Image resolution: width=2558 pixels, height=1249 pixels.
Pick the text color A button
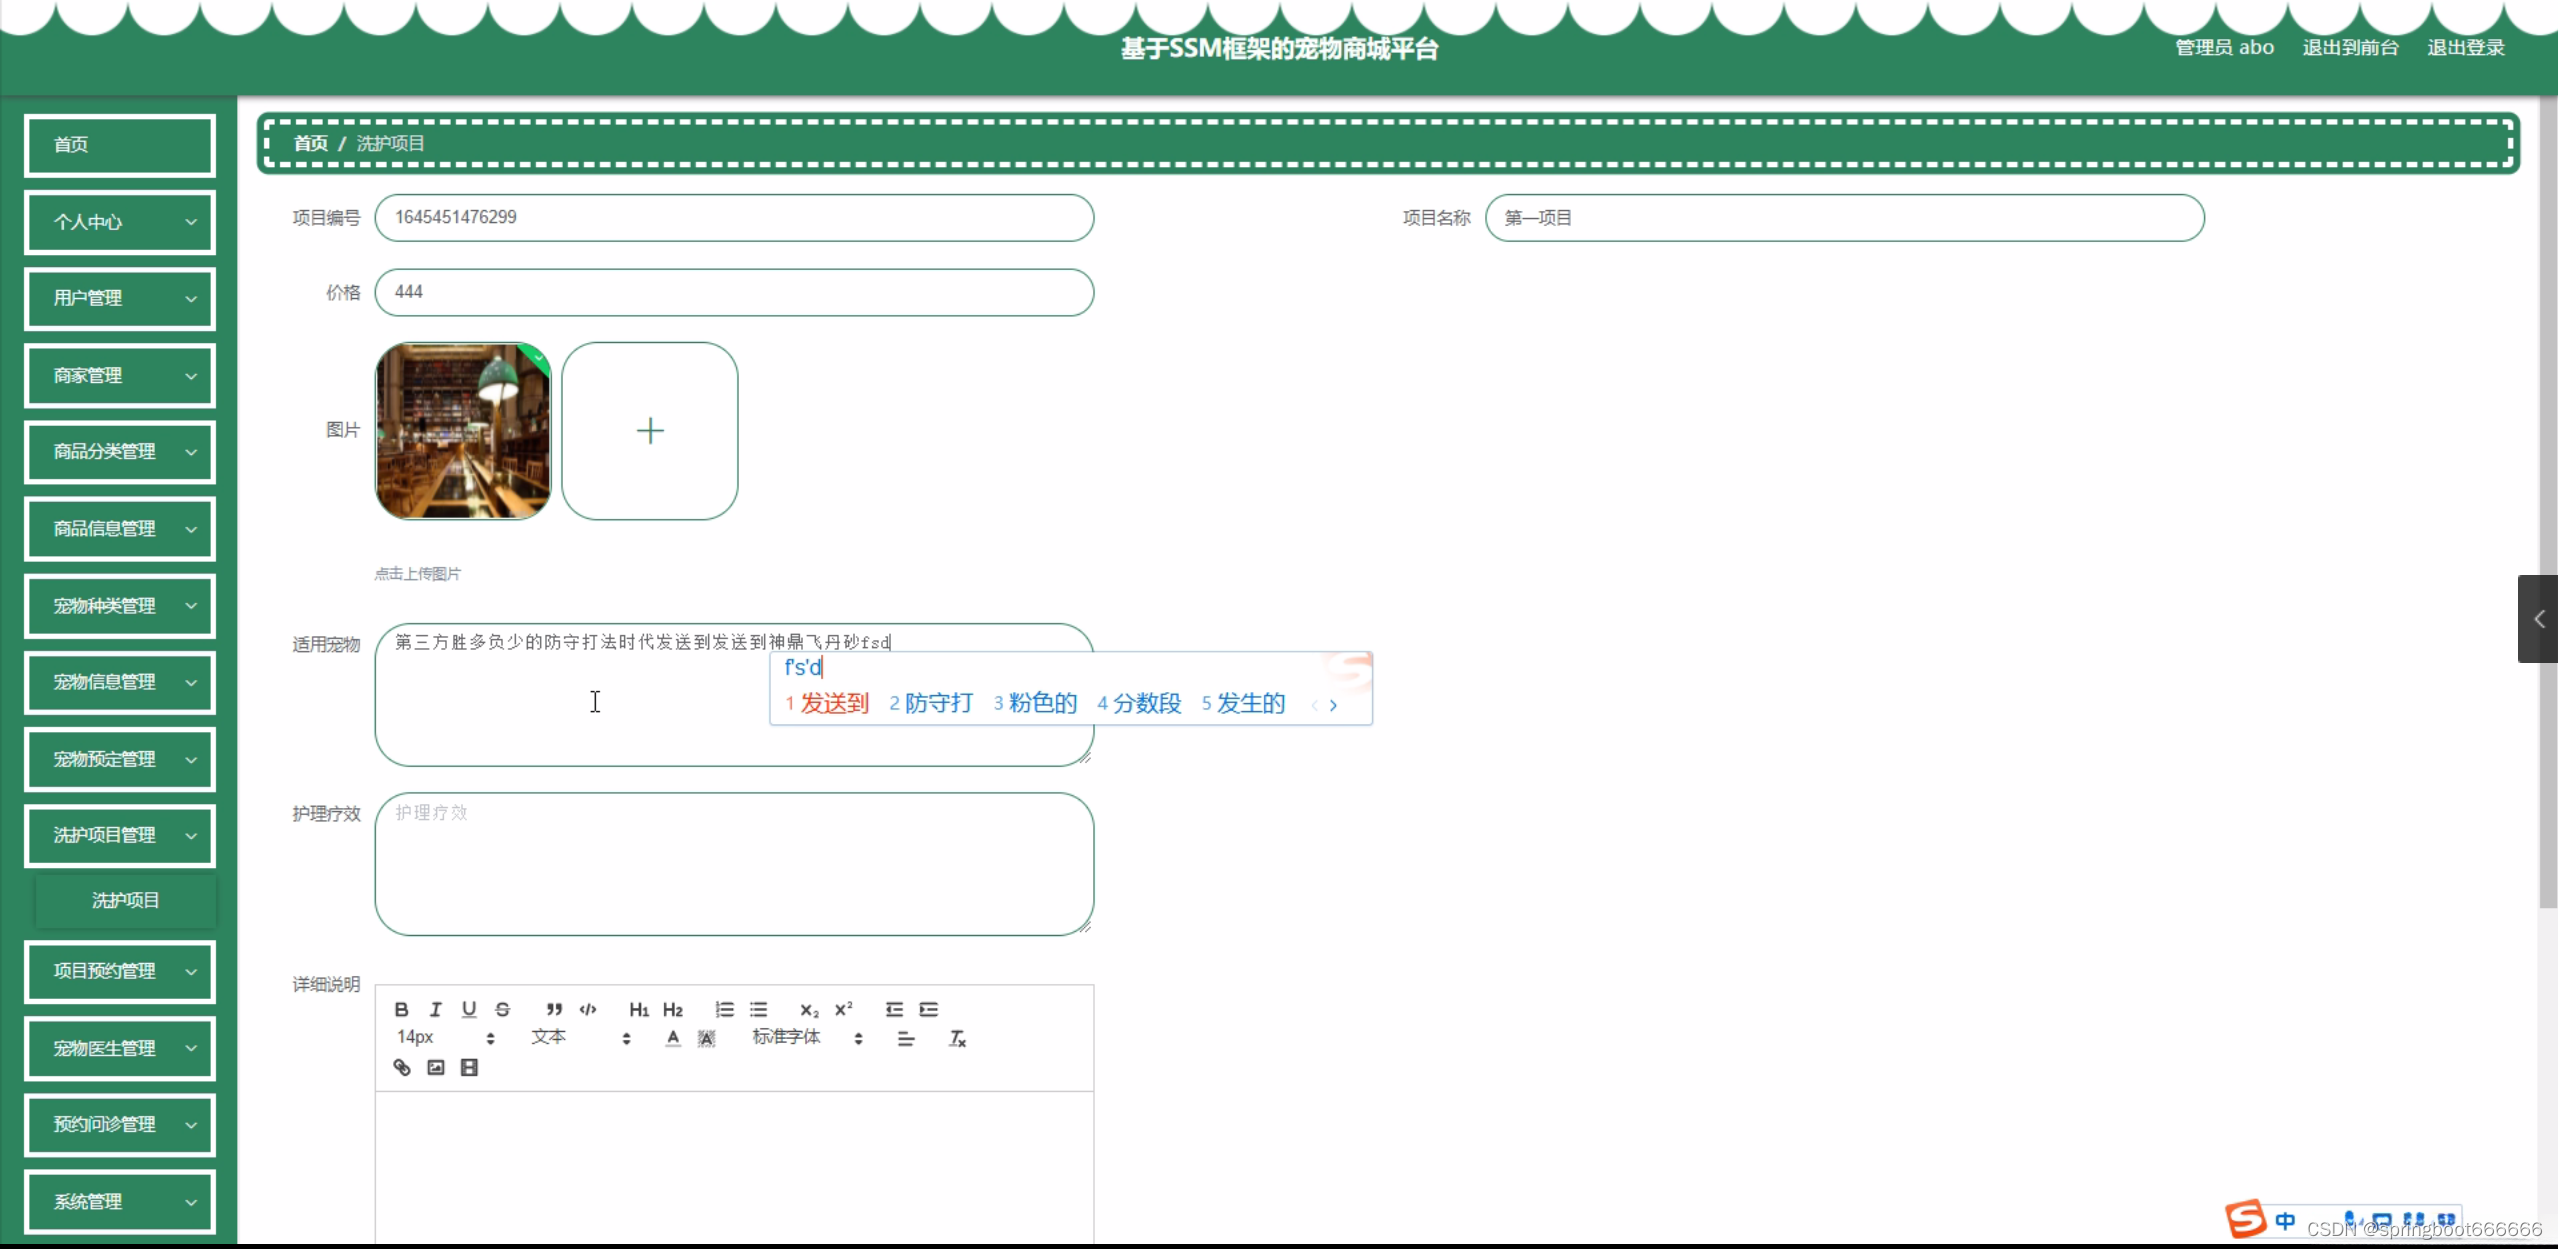[x=673, y=1038]
